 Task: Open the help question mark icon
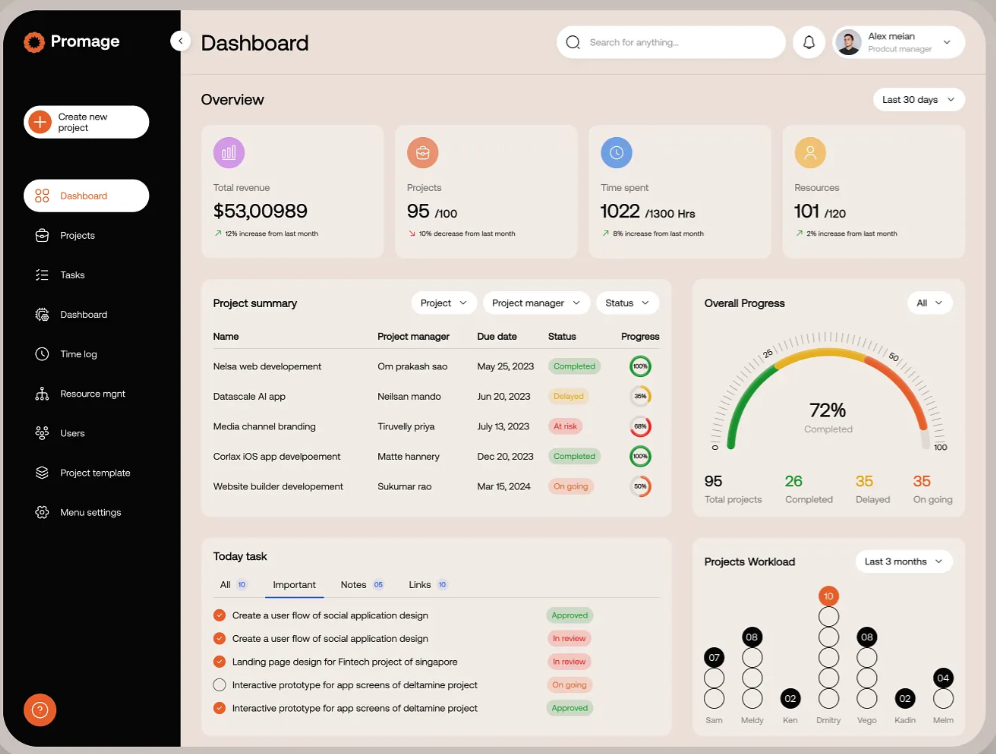[40, 710]
